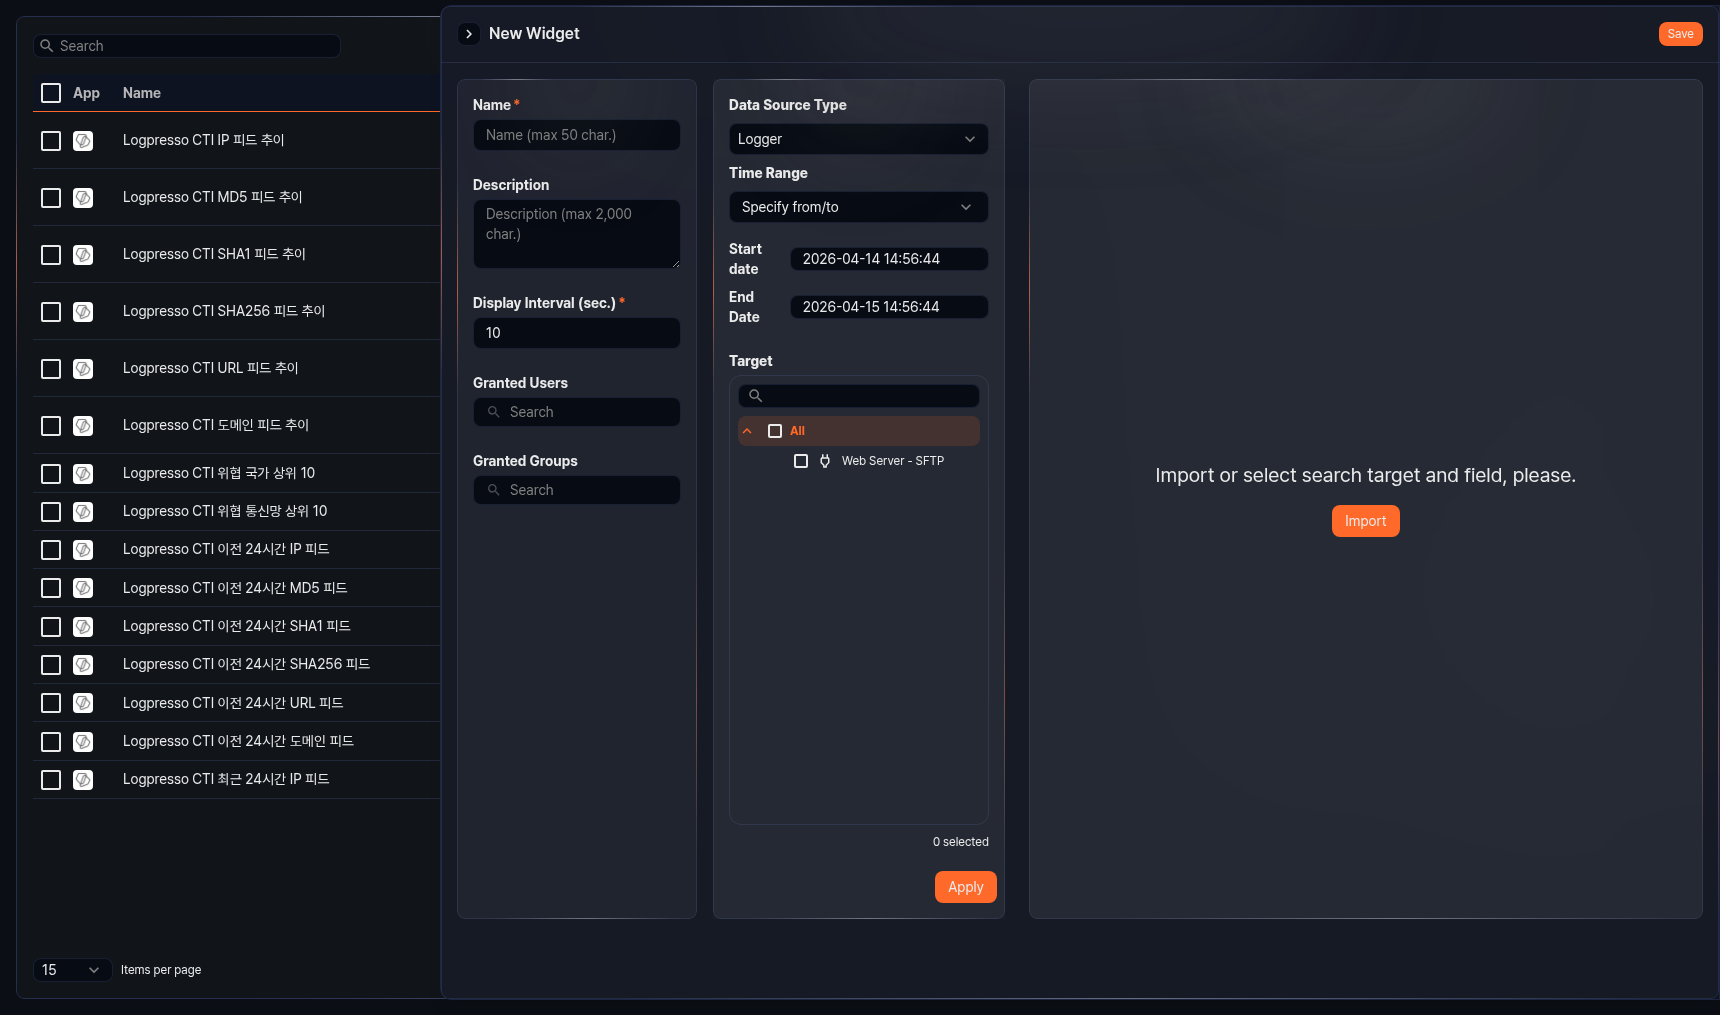This screenshot has width=1720, height=1015.
Task: Toggle the select-all checkbox in the table header
Action: [51, 93]
